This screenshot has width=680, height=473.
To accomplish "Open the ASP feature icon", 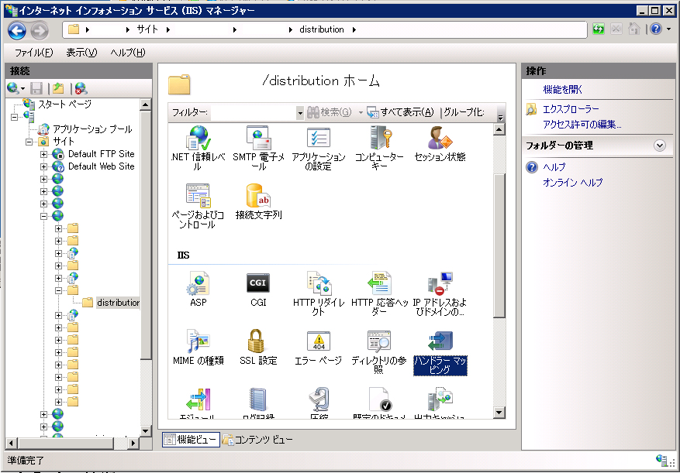I will (198, 289).
